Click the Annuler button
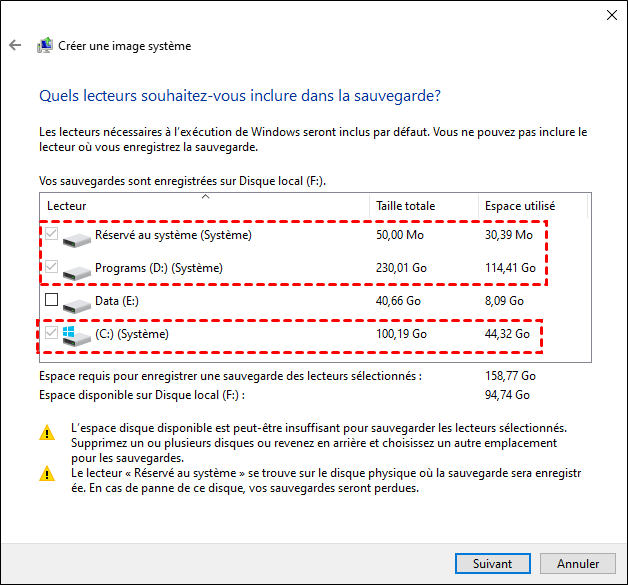 [x=578, y=564]
